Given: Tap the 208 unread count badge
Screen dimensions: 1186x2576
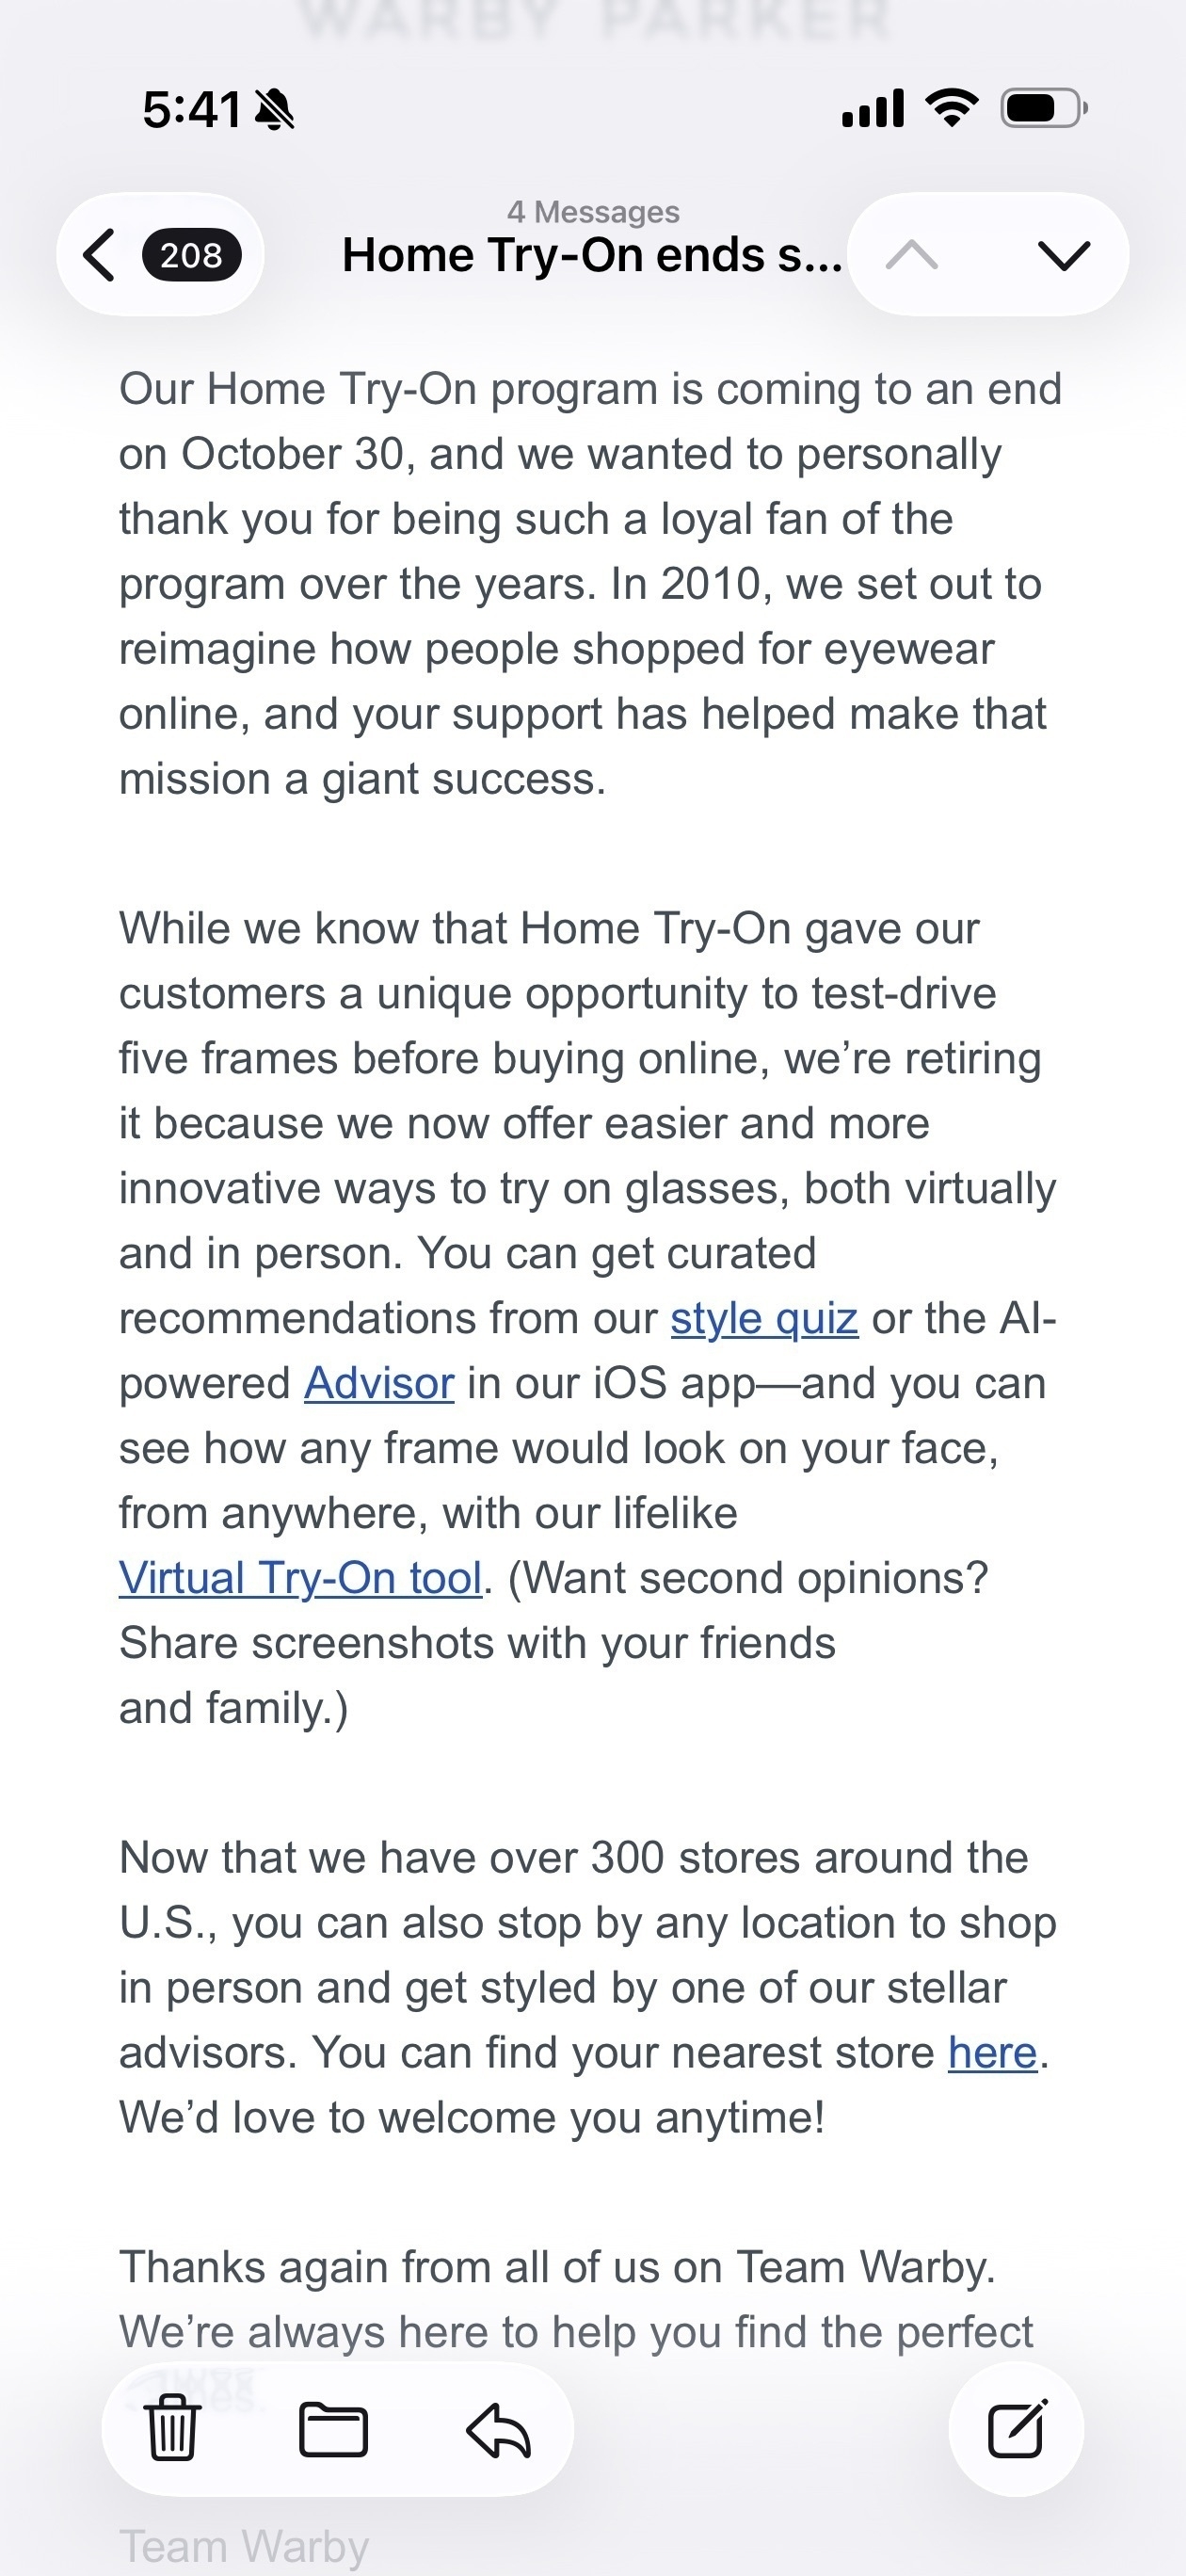Looking at the screenshot, I should (x=191, y=255).
